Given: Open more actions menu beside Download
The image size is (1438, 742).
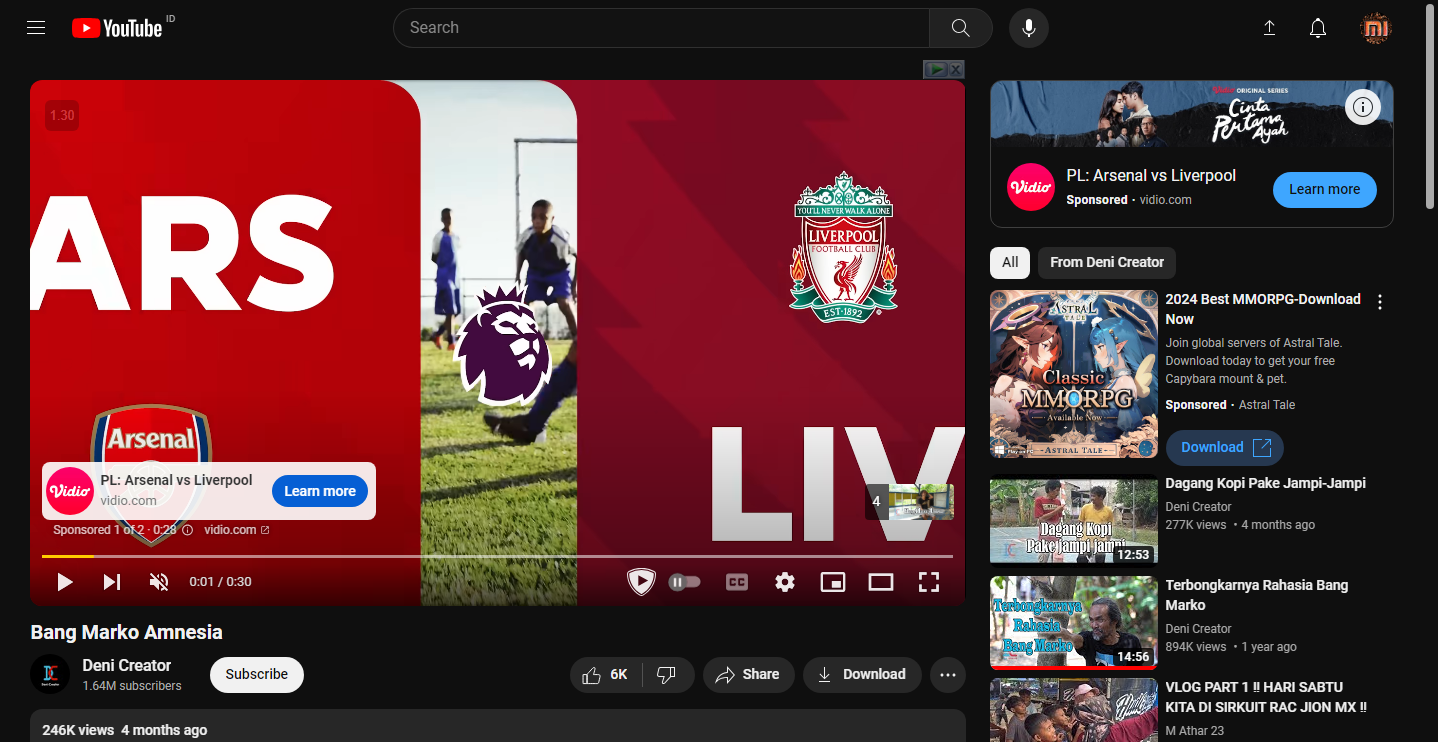Looking at the screenshot, I should [x=948, y=675].
